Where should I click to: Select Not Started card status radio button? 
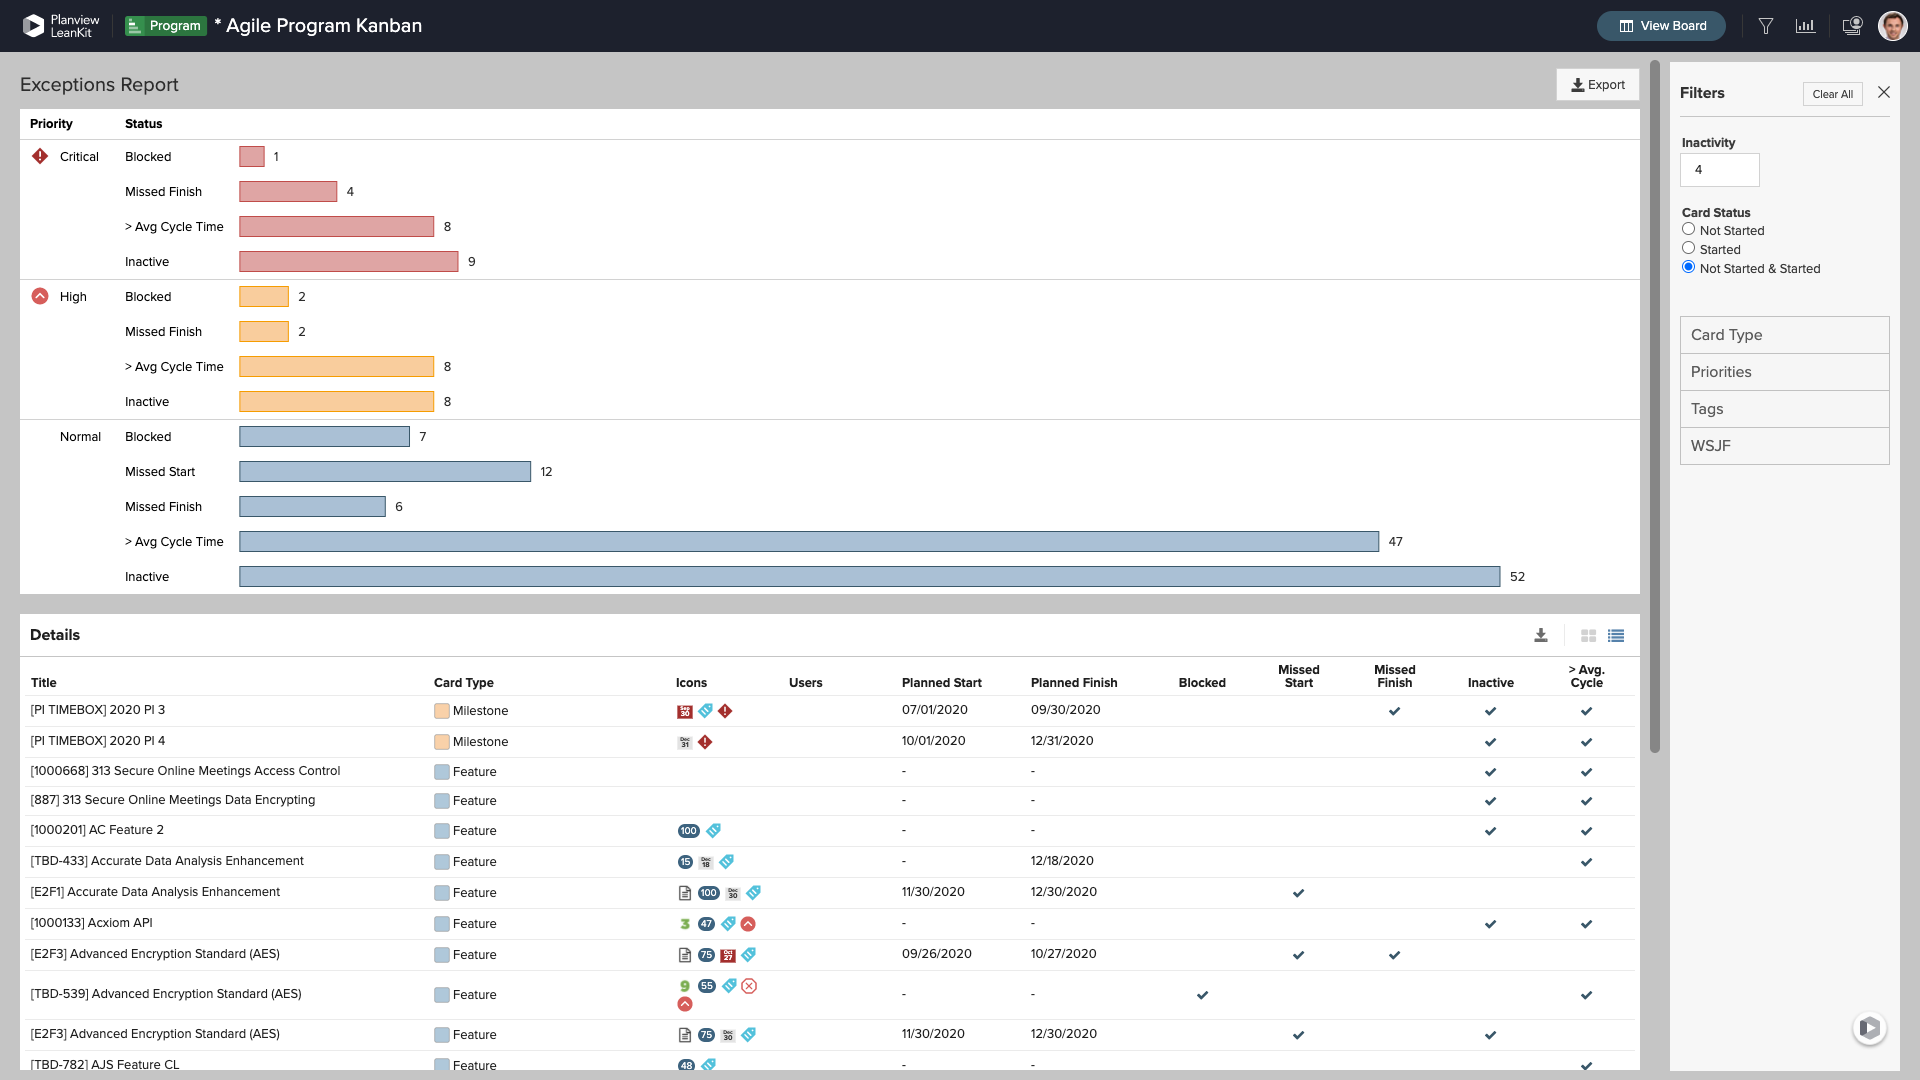pyautogui.click(x=1688, y=229)
